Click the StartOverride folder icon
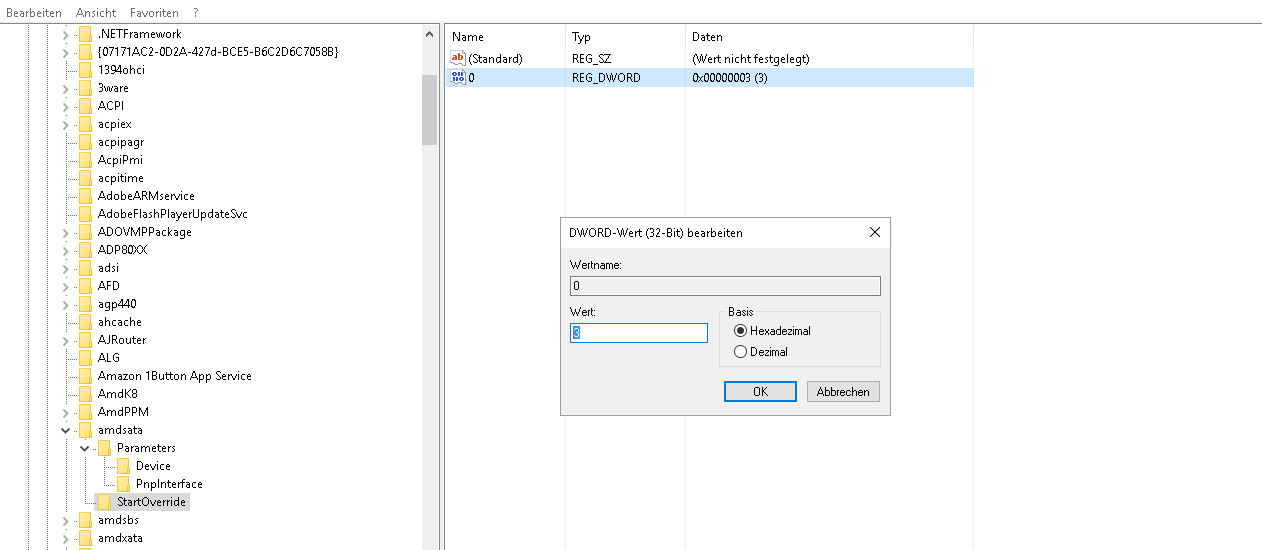The width and height of the screenshot is (1262, 550). tap(104, 502)
